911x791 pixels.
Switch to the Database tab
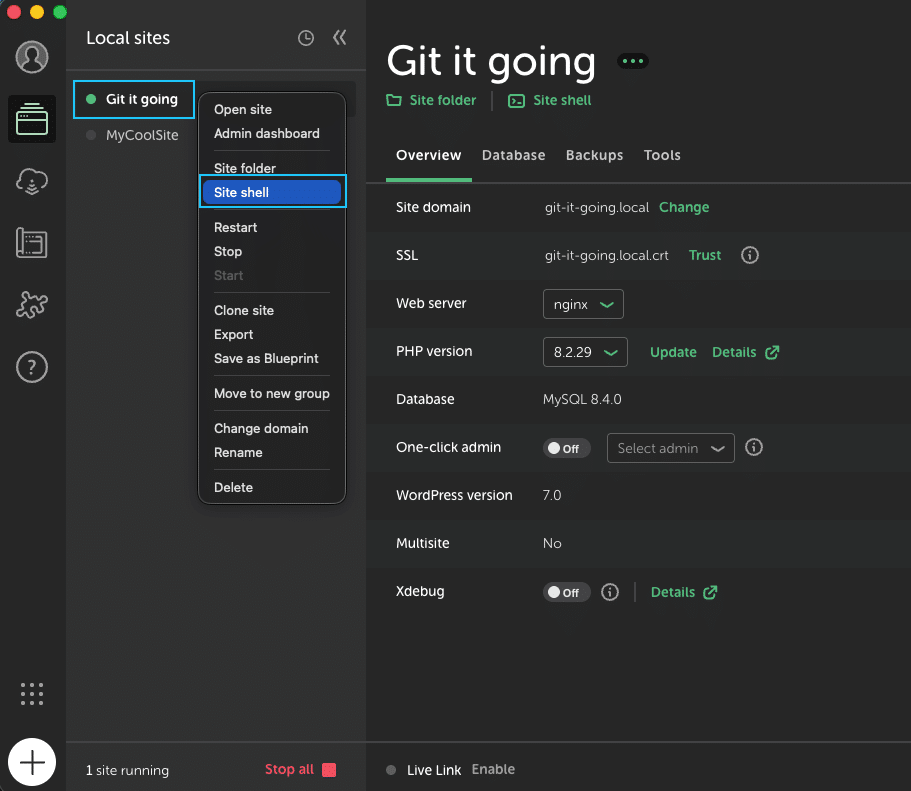[x=514, y=155]
